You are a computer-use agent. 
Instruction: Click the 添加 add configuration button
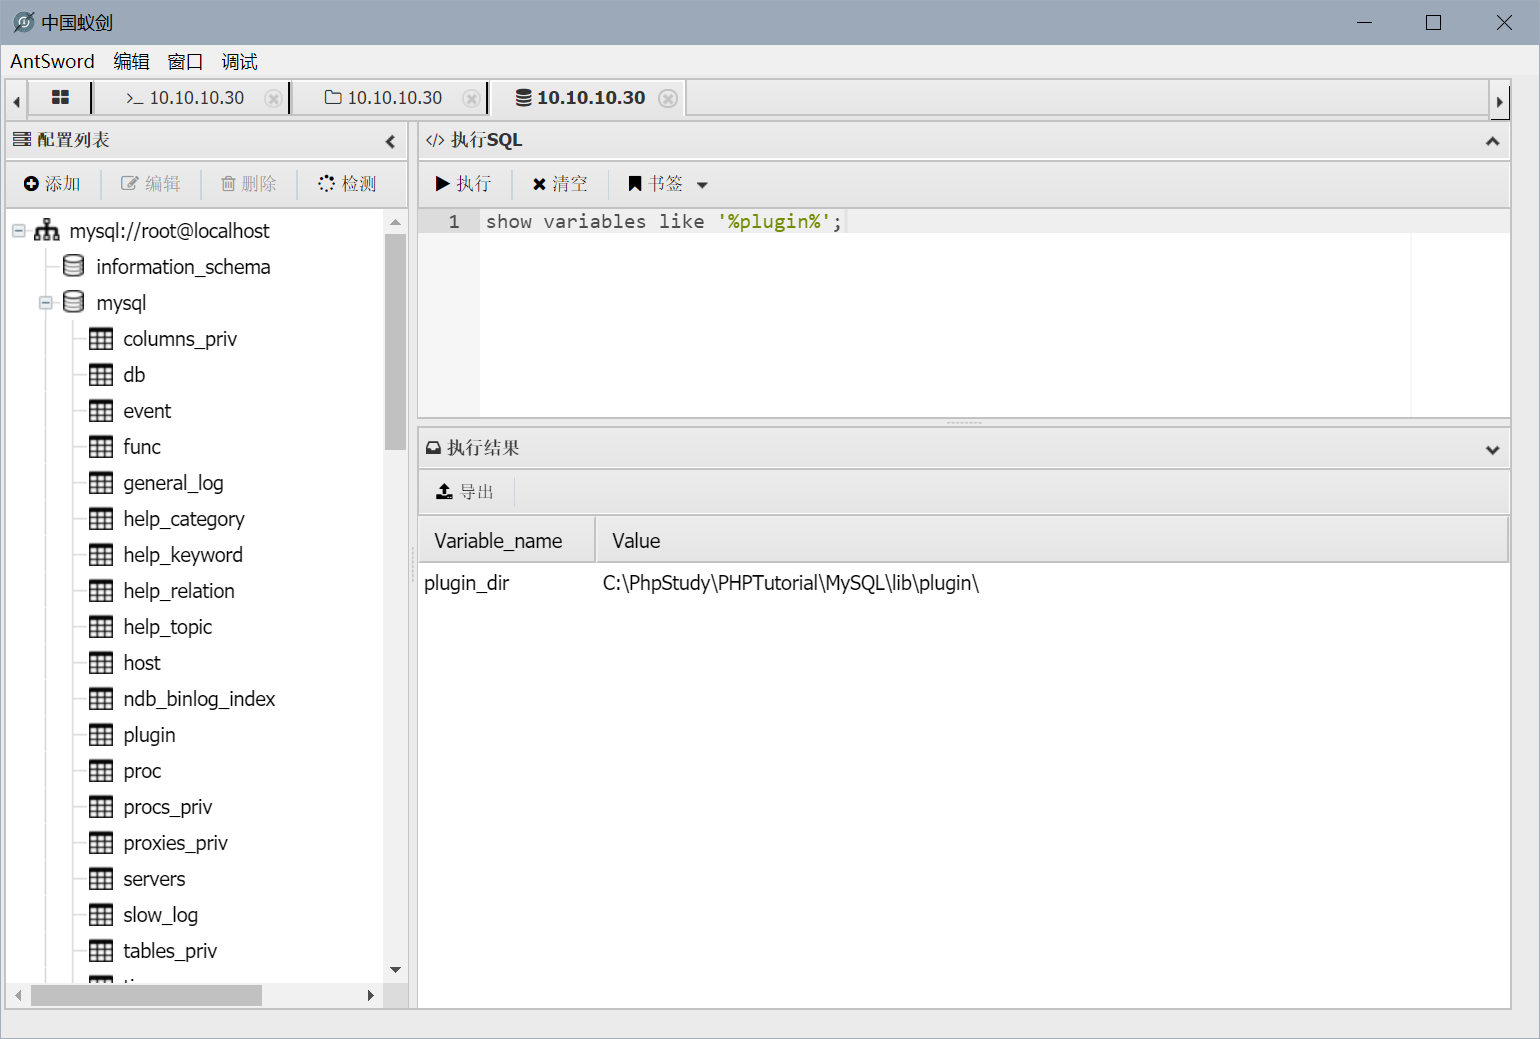click(x=52, y=184)
